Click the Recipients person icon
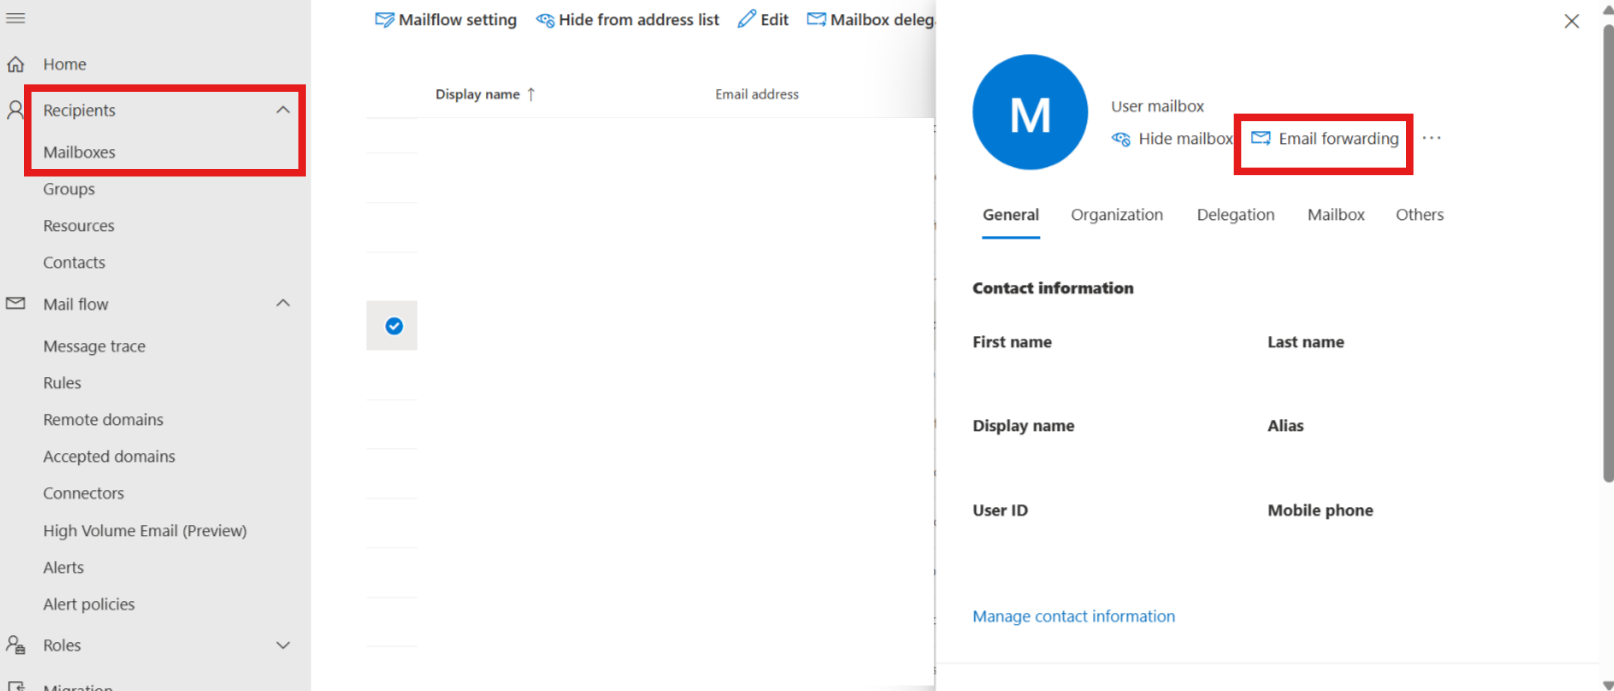This screenshot has height=691, width=1614. pyautogui.click(x=15, y=110)
